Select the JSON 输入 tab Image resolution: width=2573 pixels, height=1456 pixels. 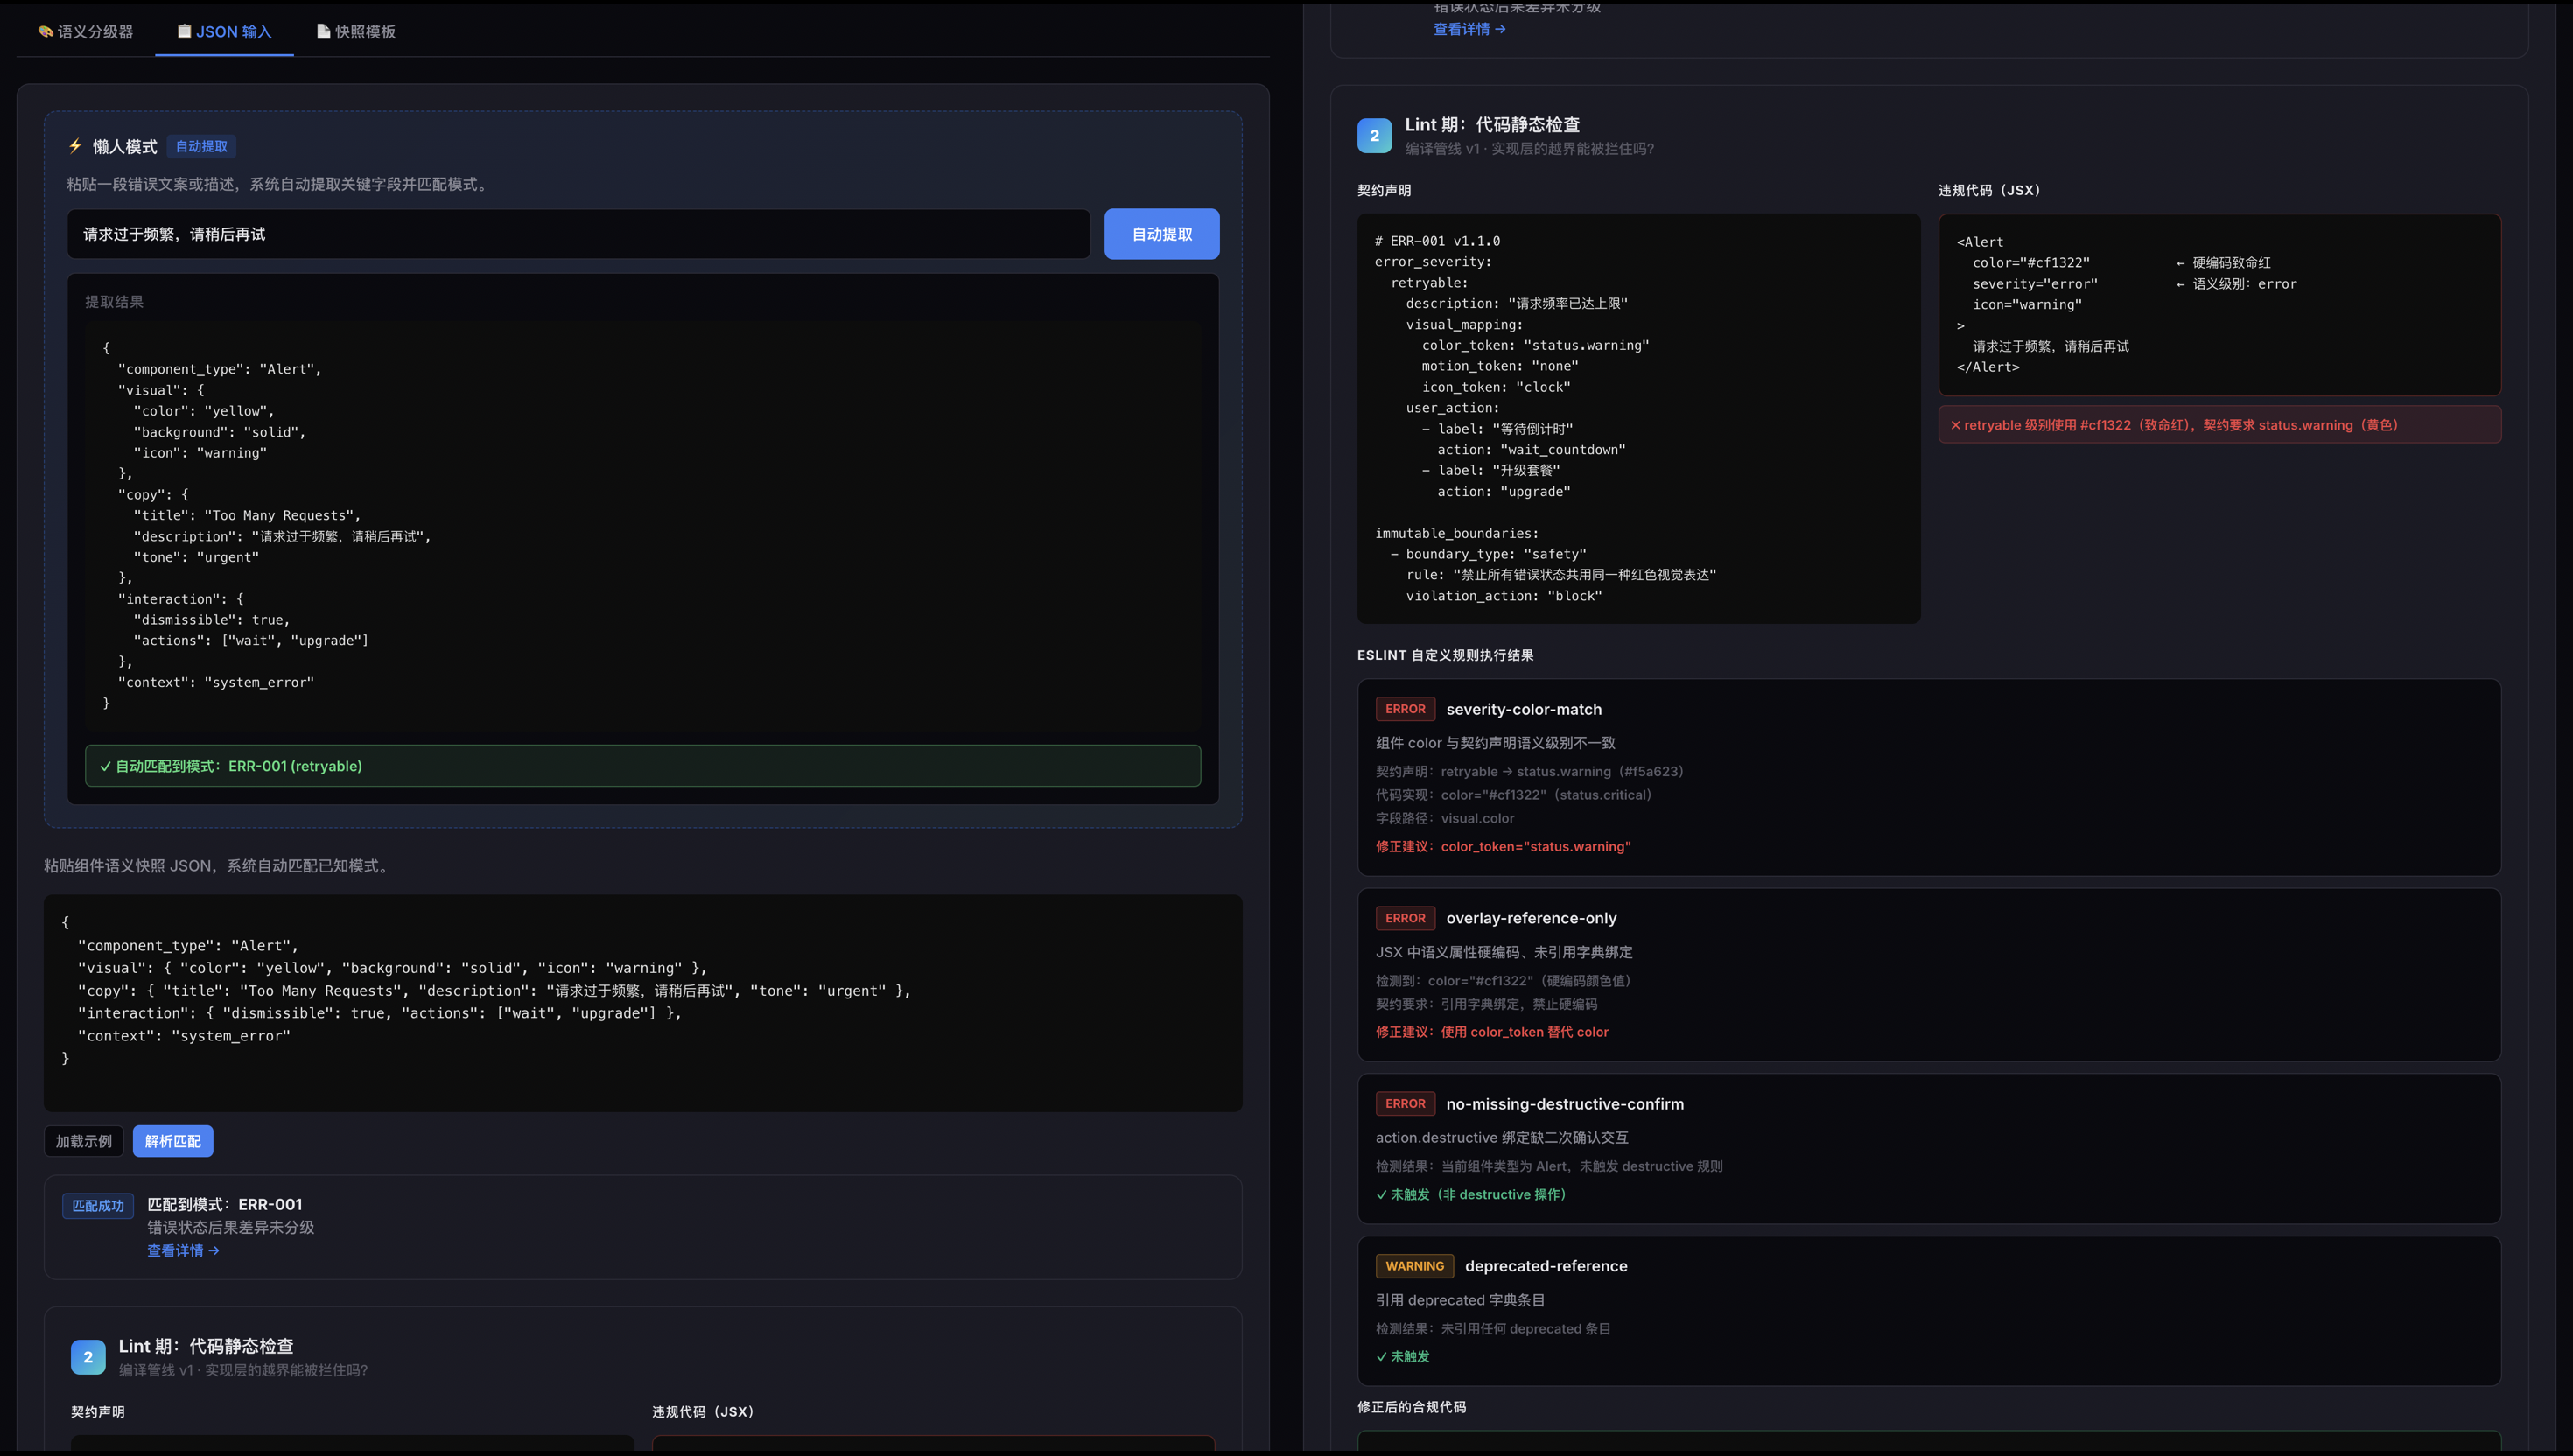pos(224,32)
